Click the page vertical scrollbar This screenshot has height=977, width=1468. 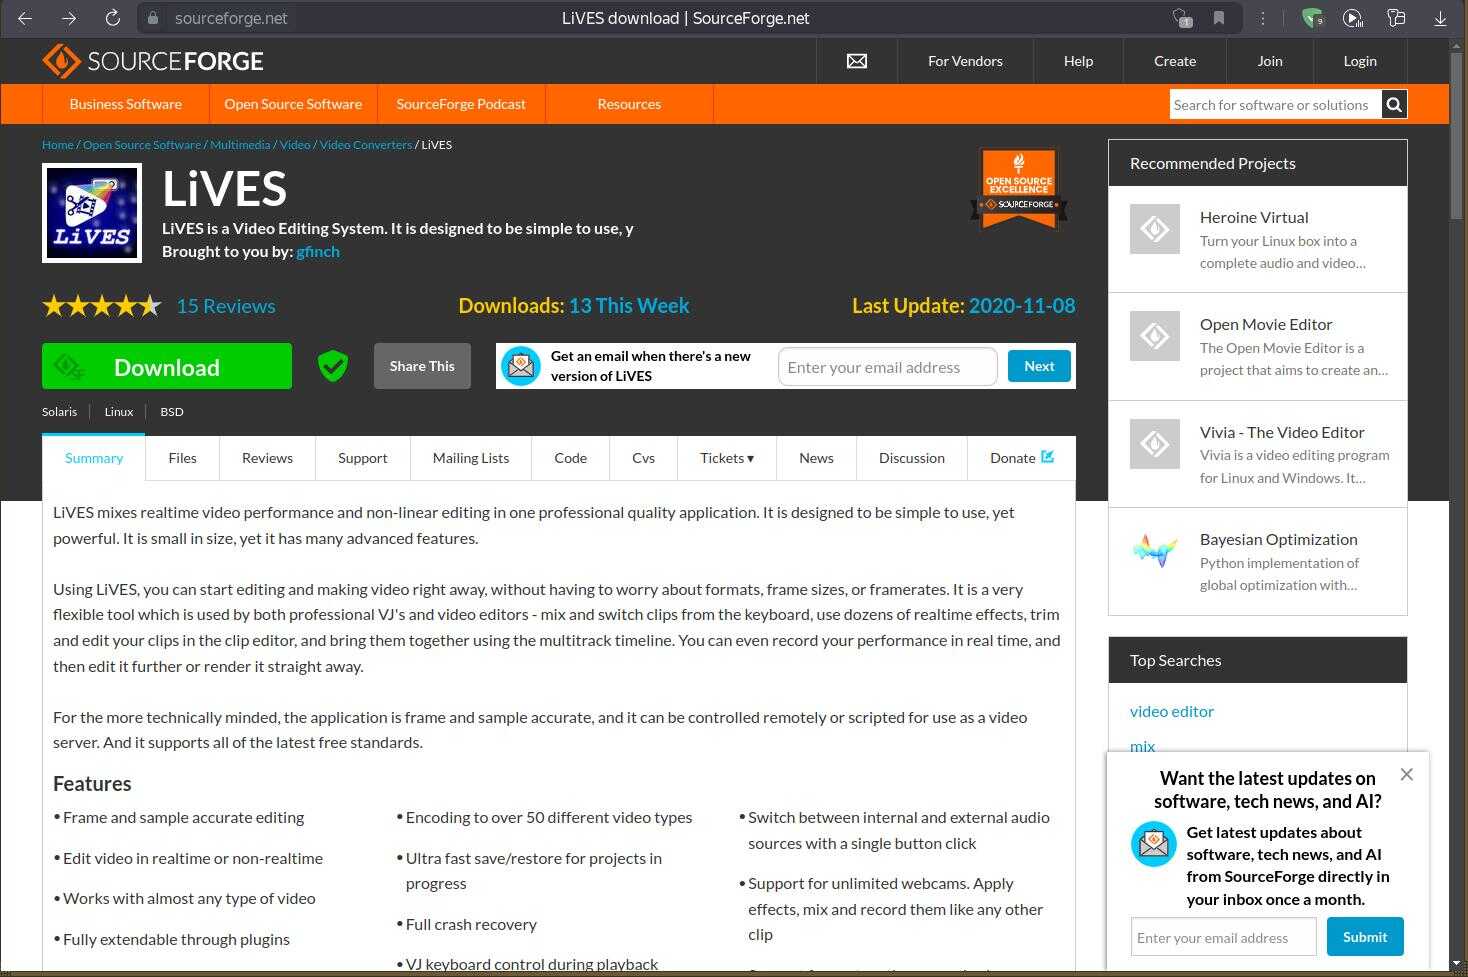tap(1457, 135)
